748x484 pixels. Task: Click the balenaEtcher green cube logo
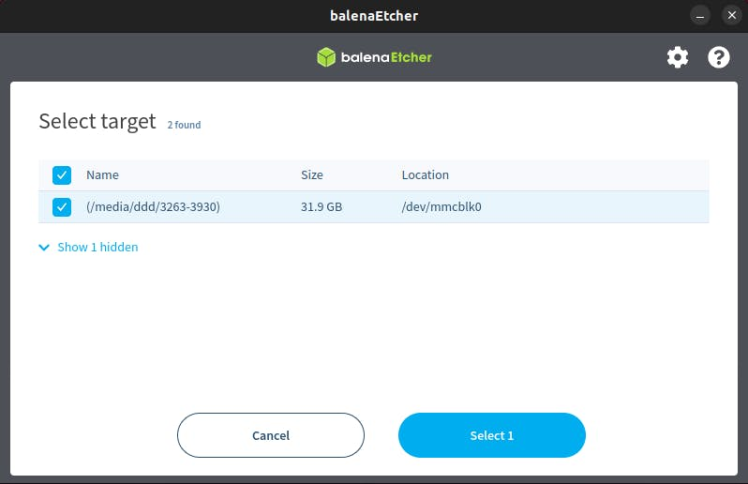[326, 57]
